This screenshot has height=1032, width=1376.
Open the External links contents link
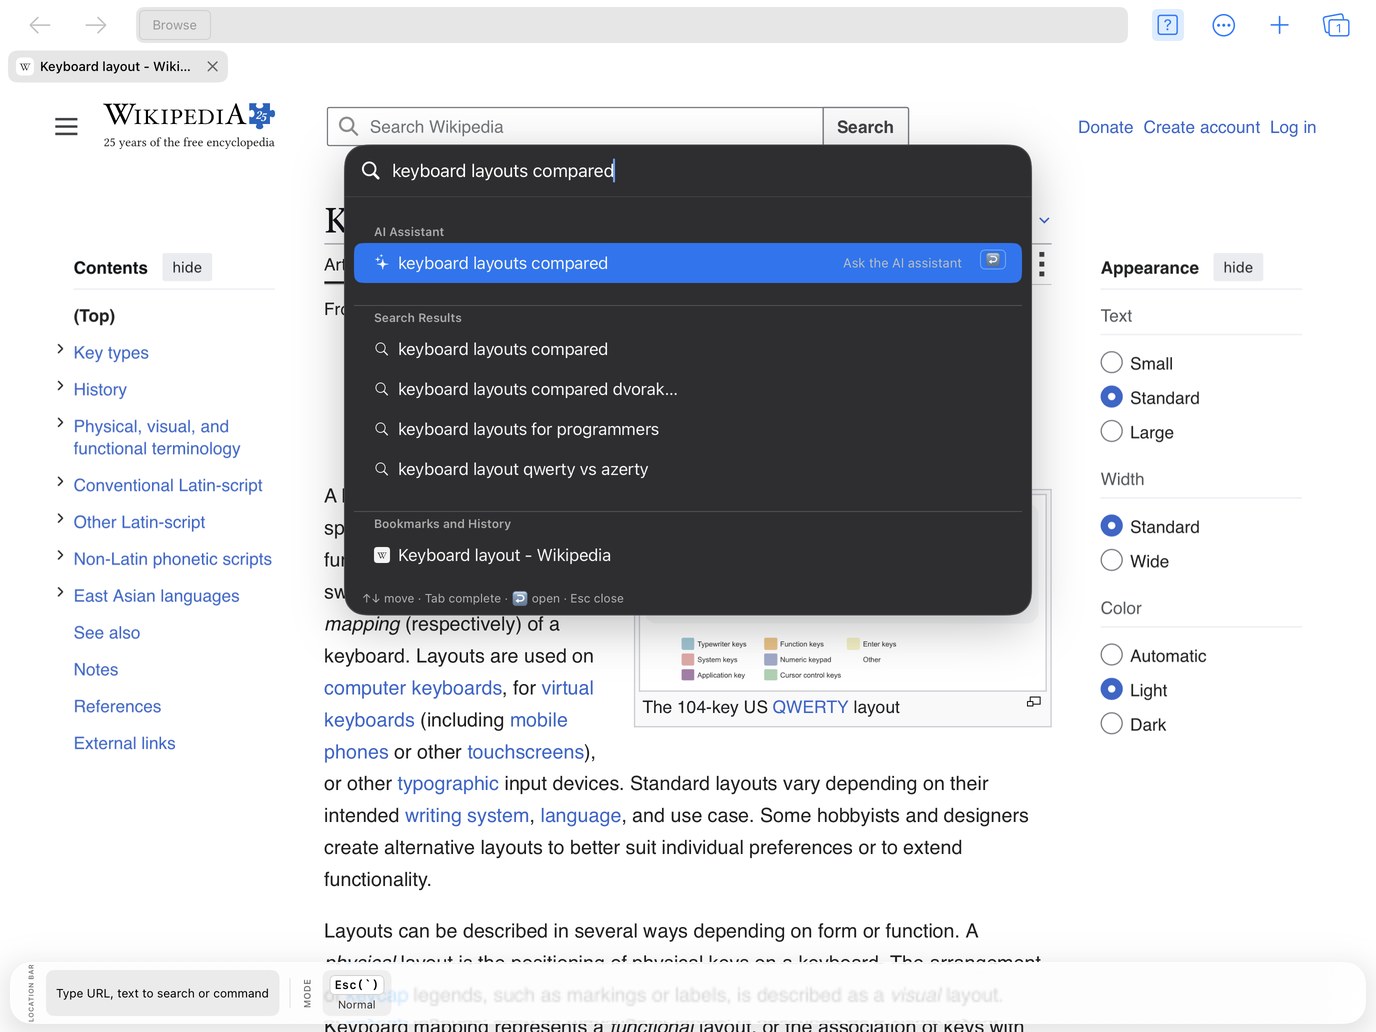pos(124,744)
